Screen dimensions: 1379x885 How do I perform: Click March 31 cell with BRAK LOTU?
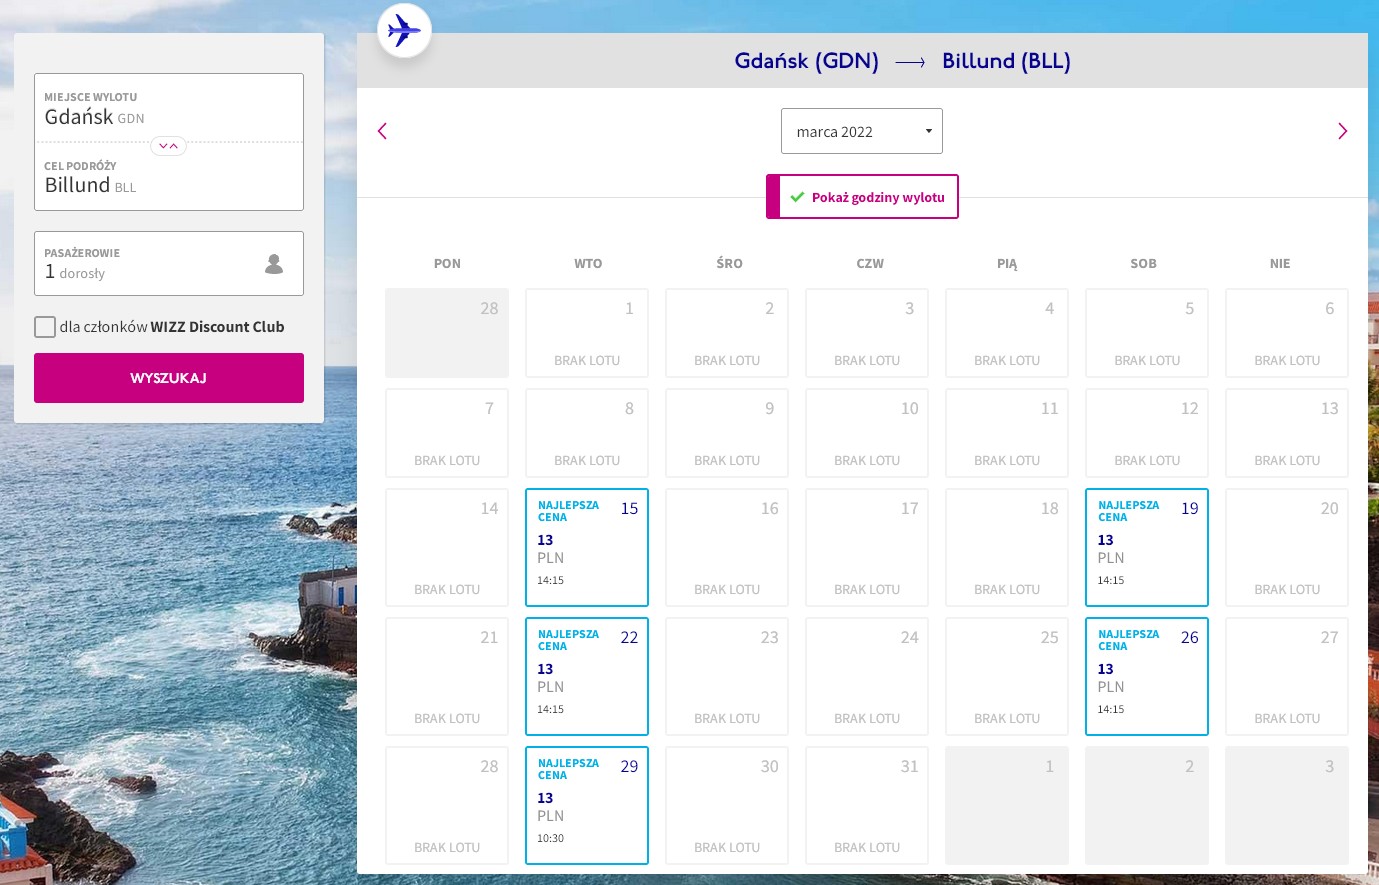tap(867, 805)
